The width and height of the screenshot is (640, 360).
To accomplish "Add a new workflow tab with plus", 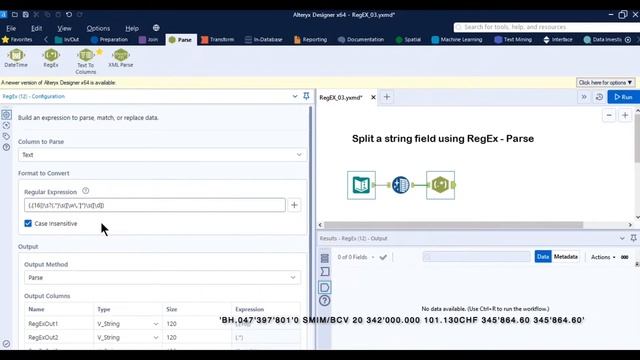I will click(x=387, y=97).
